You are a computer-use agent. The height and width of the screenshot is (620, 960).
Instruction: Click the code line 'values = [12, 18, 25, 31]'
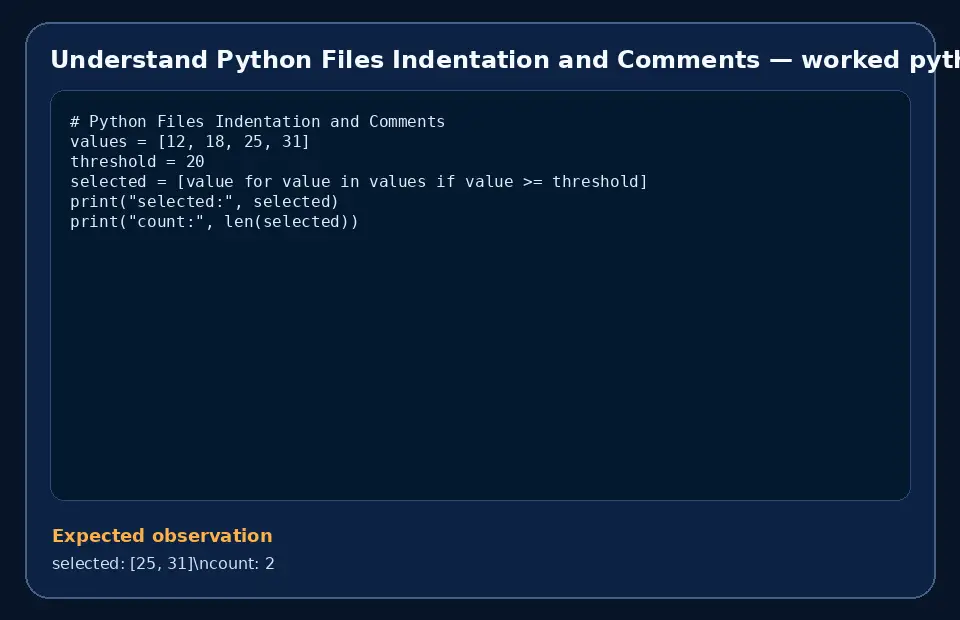click(x=190, y=142)
